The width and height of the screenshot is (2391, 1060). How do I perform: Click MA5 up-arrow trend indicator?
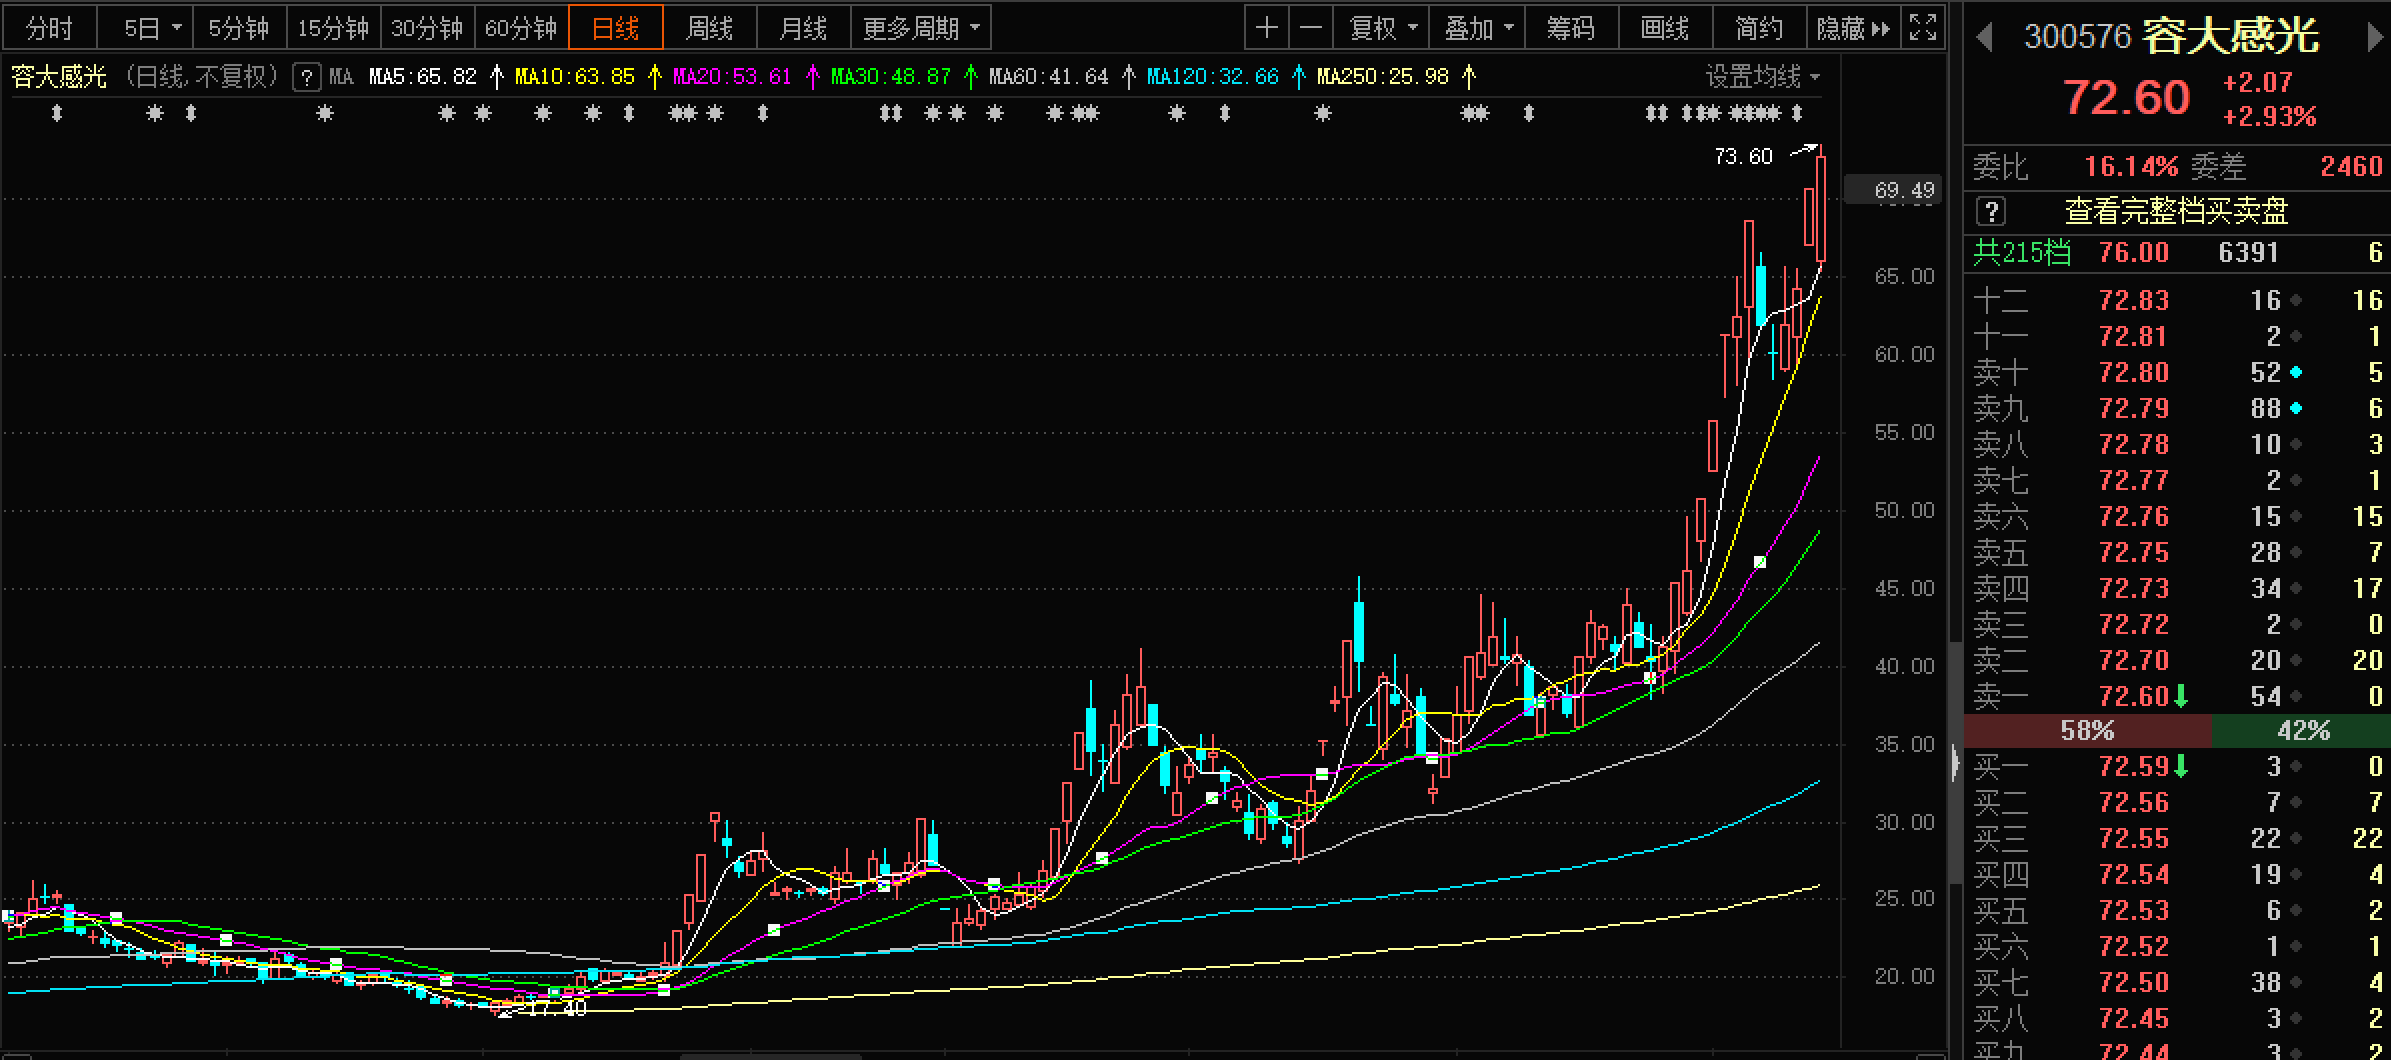click(x=497, y=77)
